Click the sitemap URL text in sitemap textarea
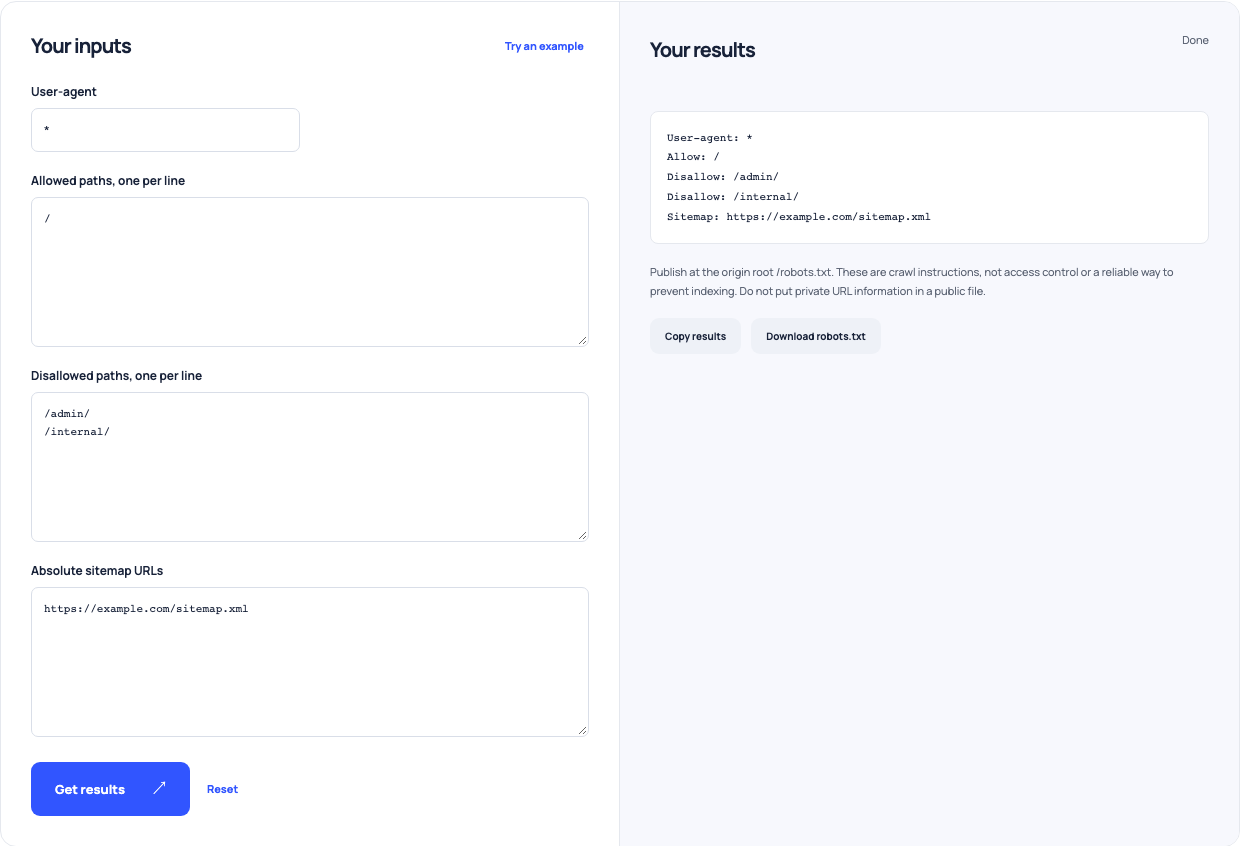1240x847 pixels. pos(146,608)
